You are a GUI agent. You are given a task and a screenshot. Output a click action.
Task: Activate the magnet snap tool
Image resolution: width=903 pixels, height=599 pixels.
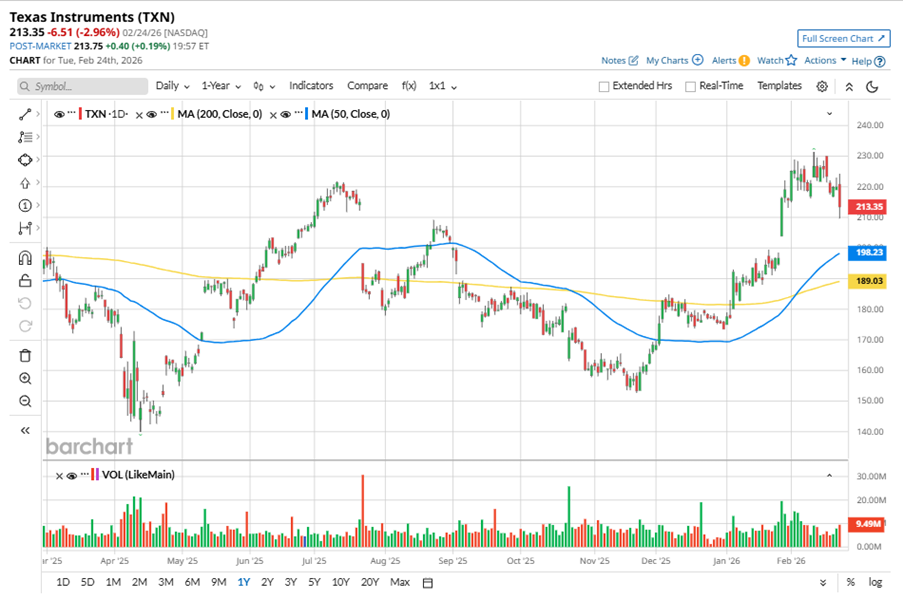tap(26, 258)
